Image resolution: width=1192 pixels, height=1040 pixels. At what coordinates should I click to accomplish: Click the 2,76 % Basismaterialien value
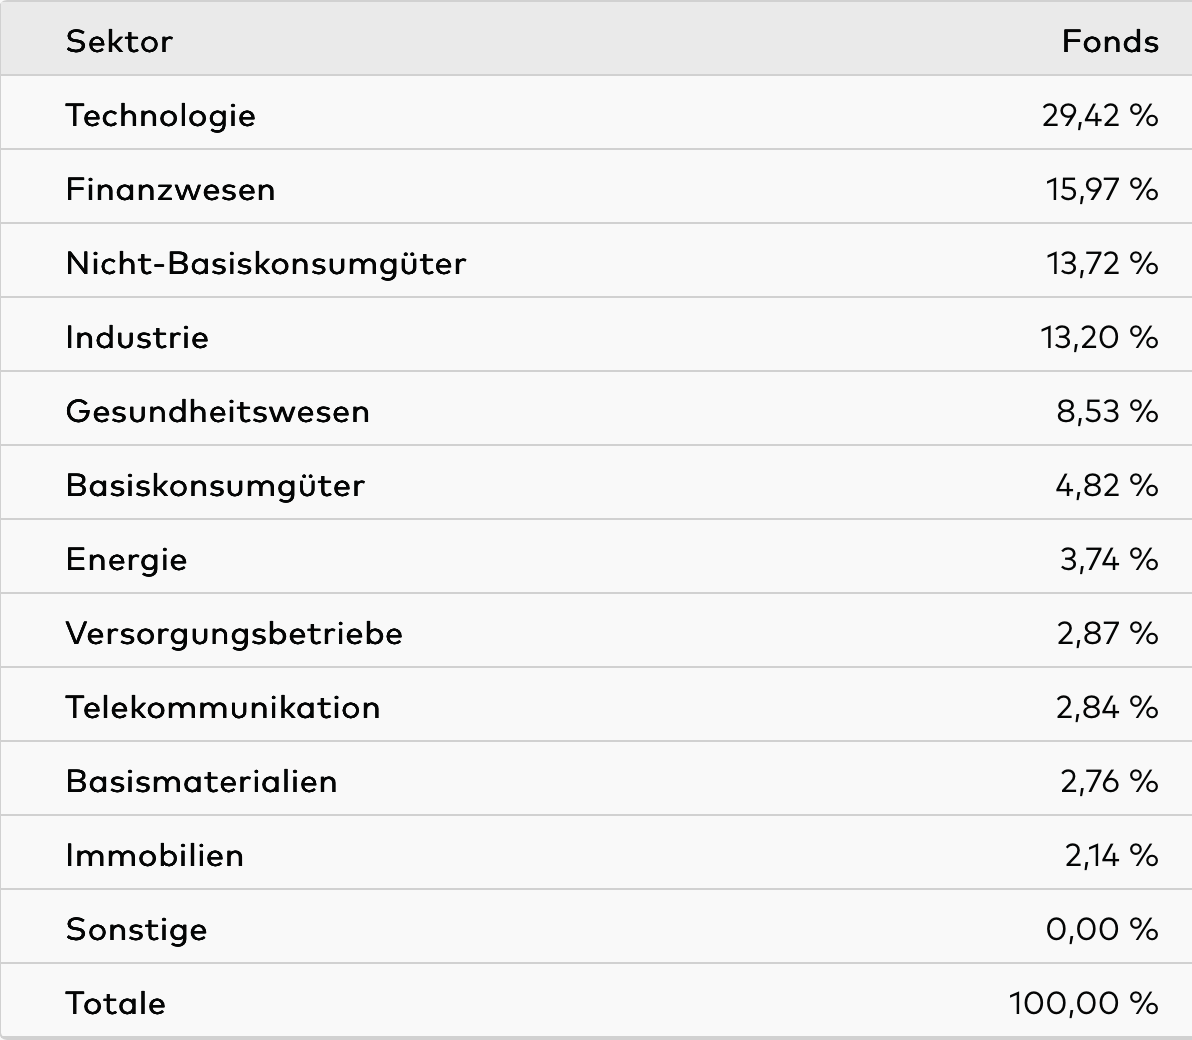point(1108,781)
